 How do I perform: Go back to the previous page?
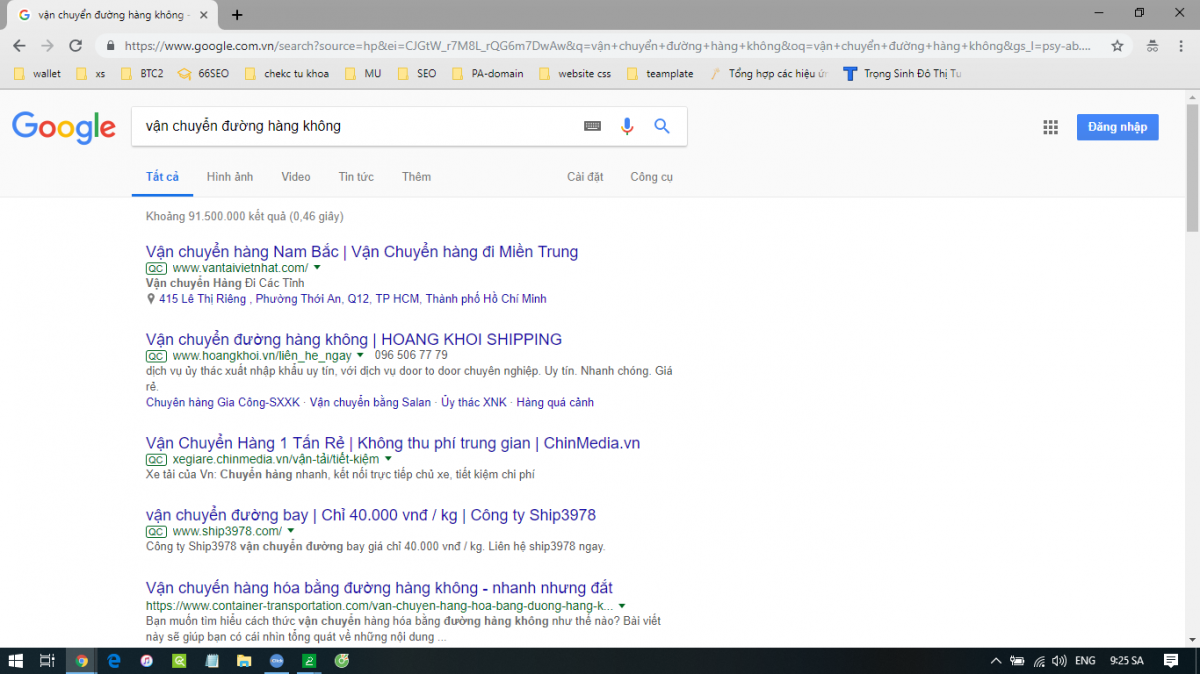point(20,46)
